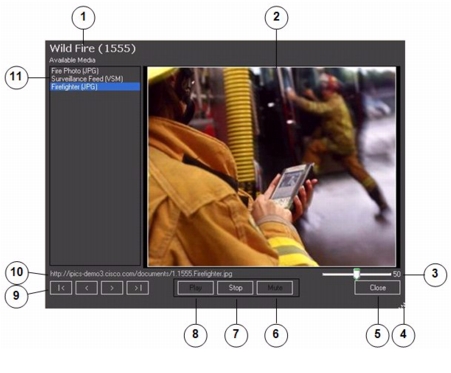The image size is (451, 373).
Task: Close the Wild Fire media window
Action: [377, 288]
